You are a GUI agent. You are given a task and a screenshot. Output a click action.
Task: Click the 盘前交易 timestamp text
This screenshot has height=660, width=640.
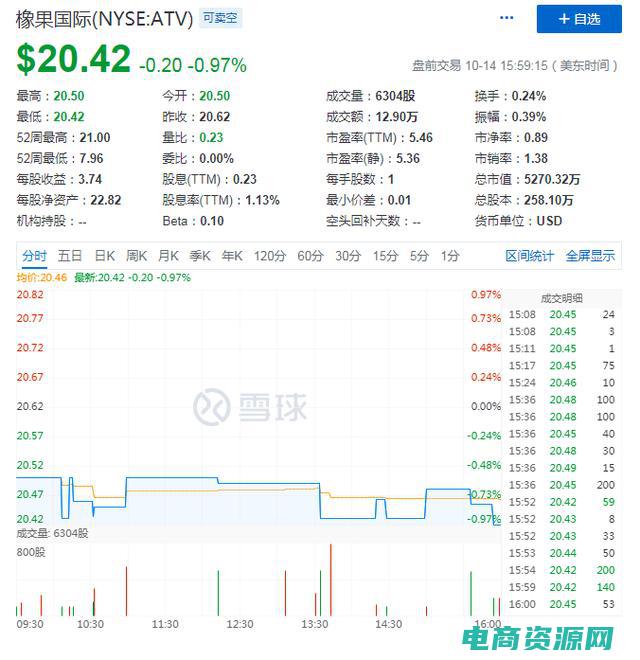(515, 66)
